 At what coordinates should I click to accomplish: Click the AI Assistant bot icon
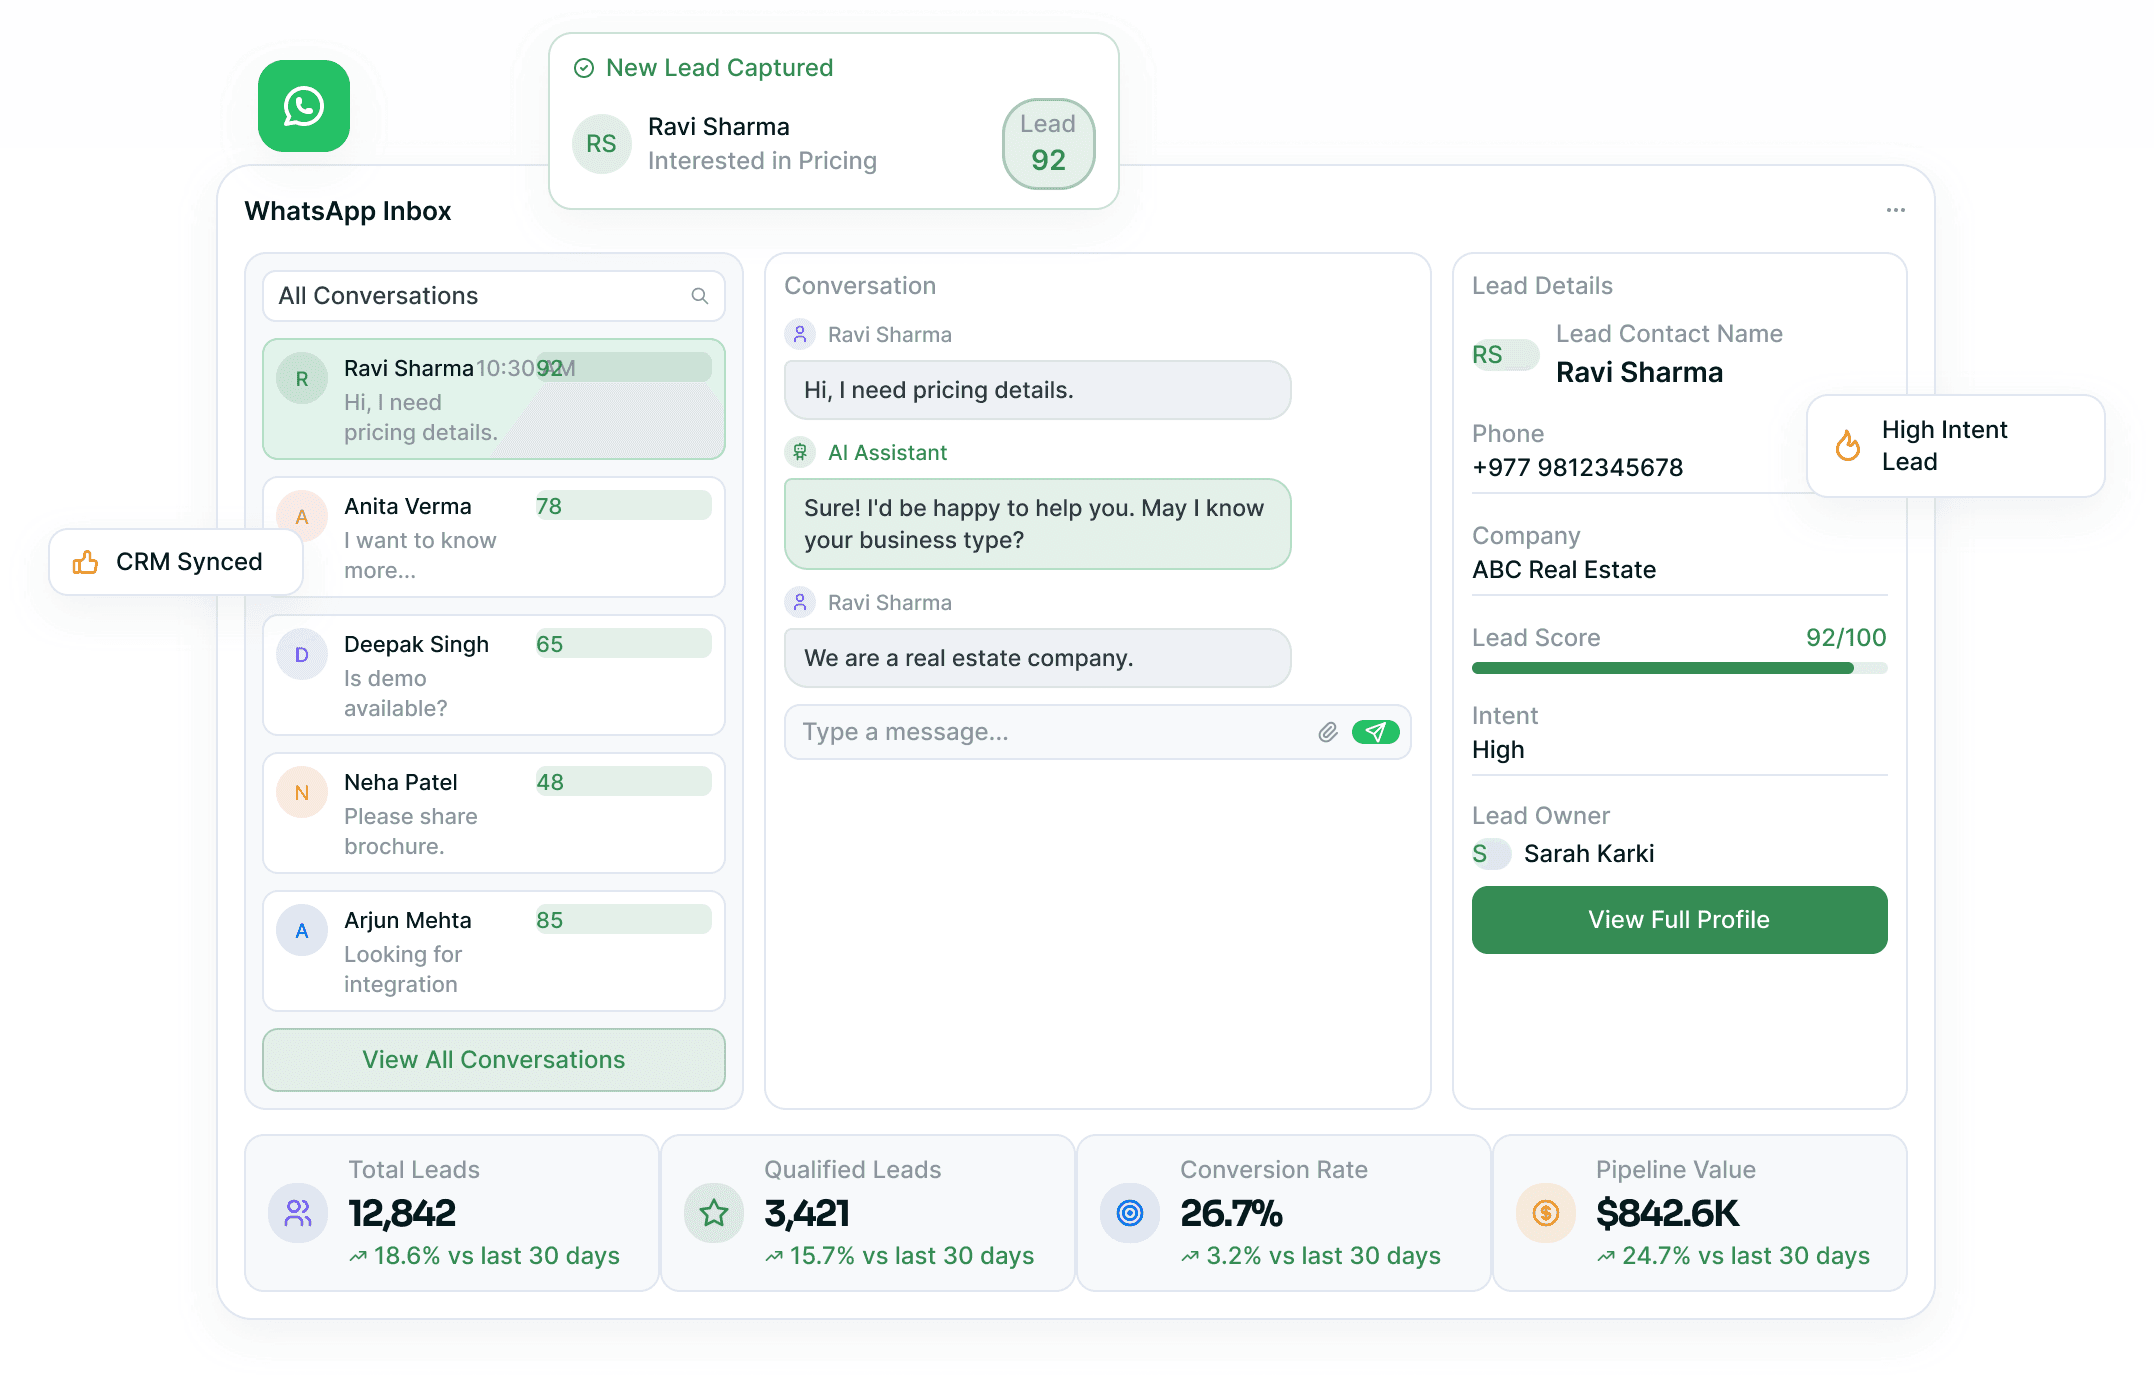pyautogui.click(x=800, y=452)
